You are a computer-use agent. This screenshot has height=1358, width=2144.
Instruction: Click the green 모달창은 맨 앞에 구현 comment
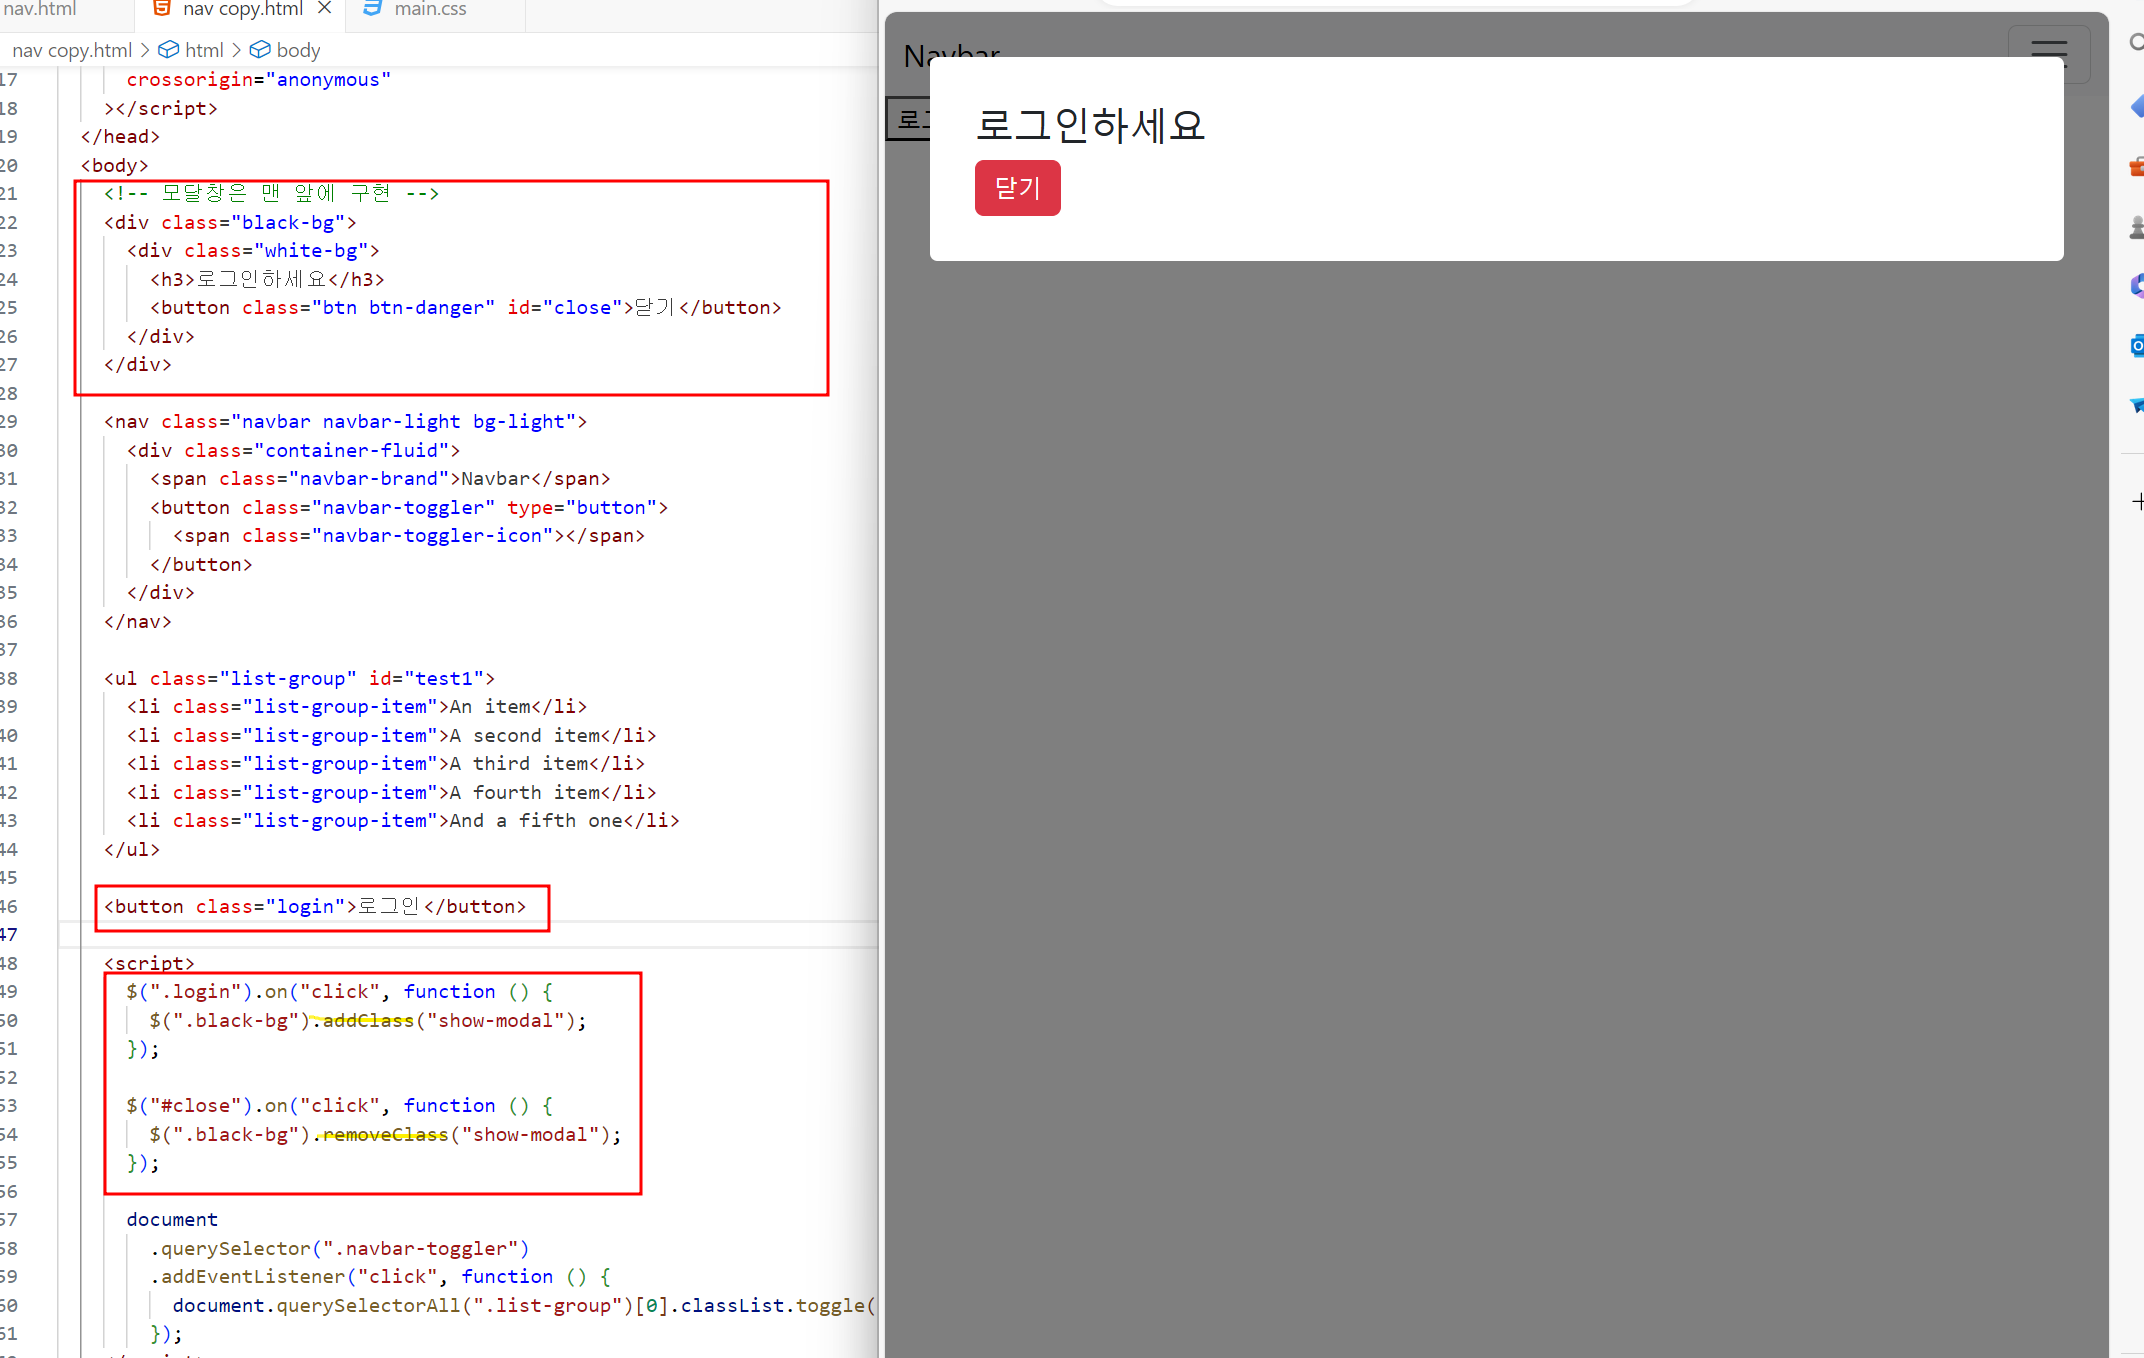271,194
